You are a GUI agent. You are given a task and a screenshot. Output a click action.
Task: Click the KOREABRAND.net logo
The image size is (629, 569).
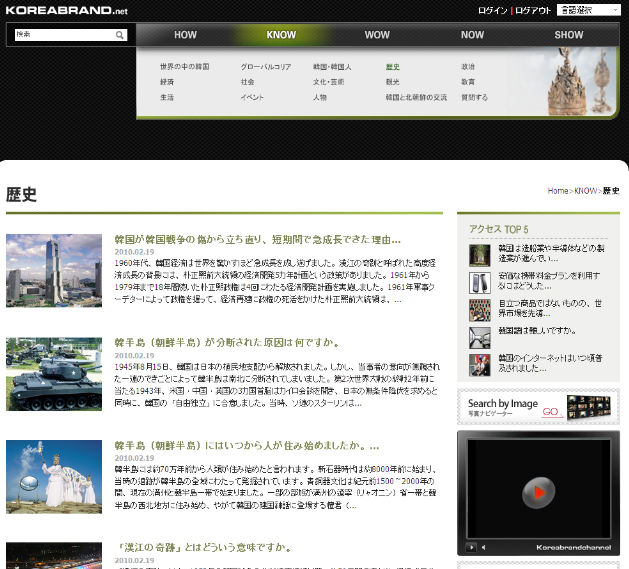[67, 10]
